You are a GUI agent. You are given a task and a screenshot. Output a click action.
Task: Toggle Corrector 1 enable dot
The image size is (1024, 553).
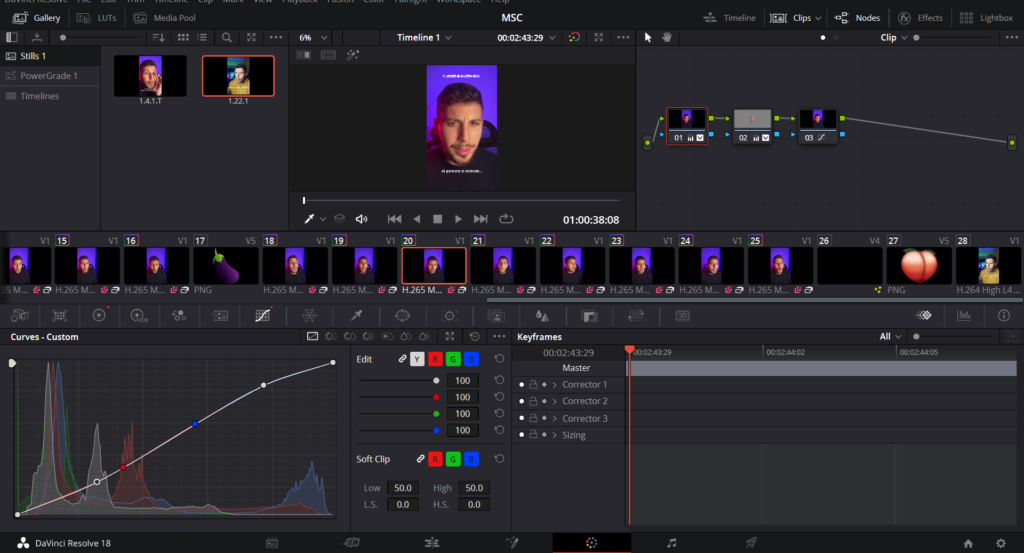click(x=521, y=385)
